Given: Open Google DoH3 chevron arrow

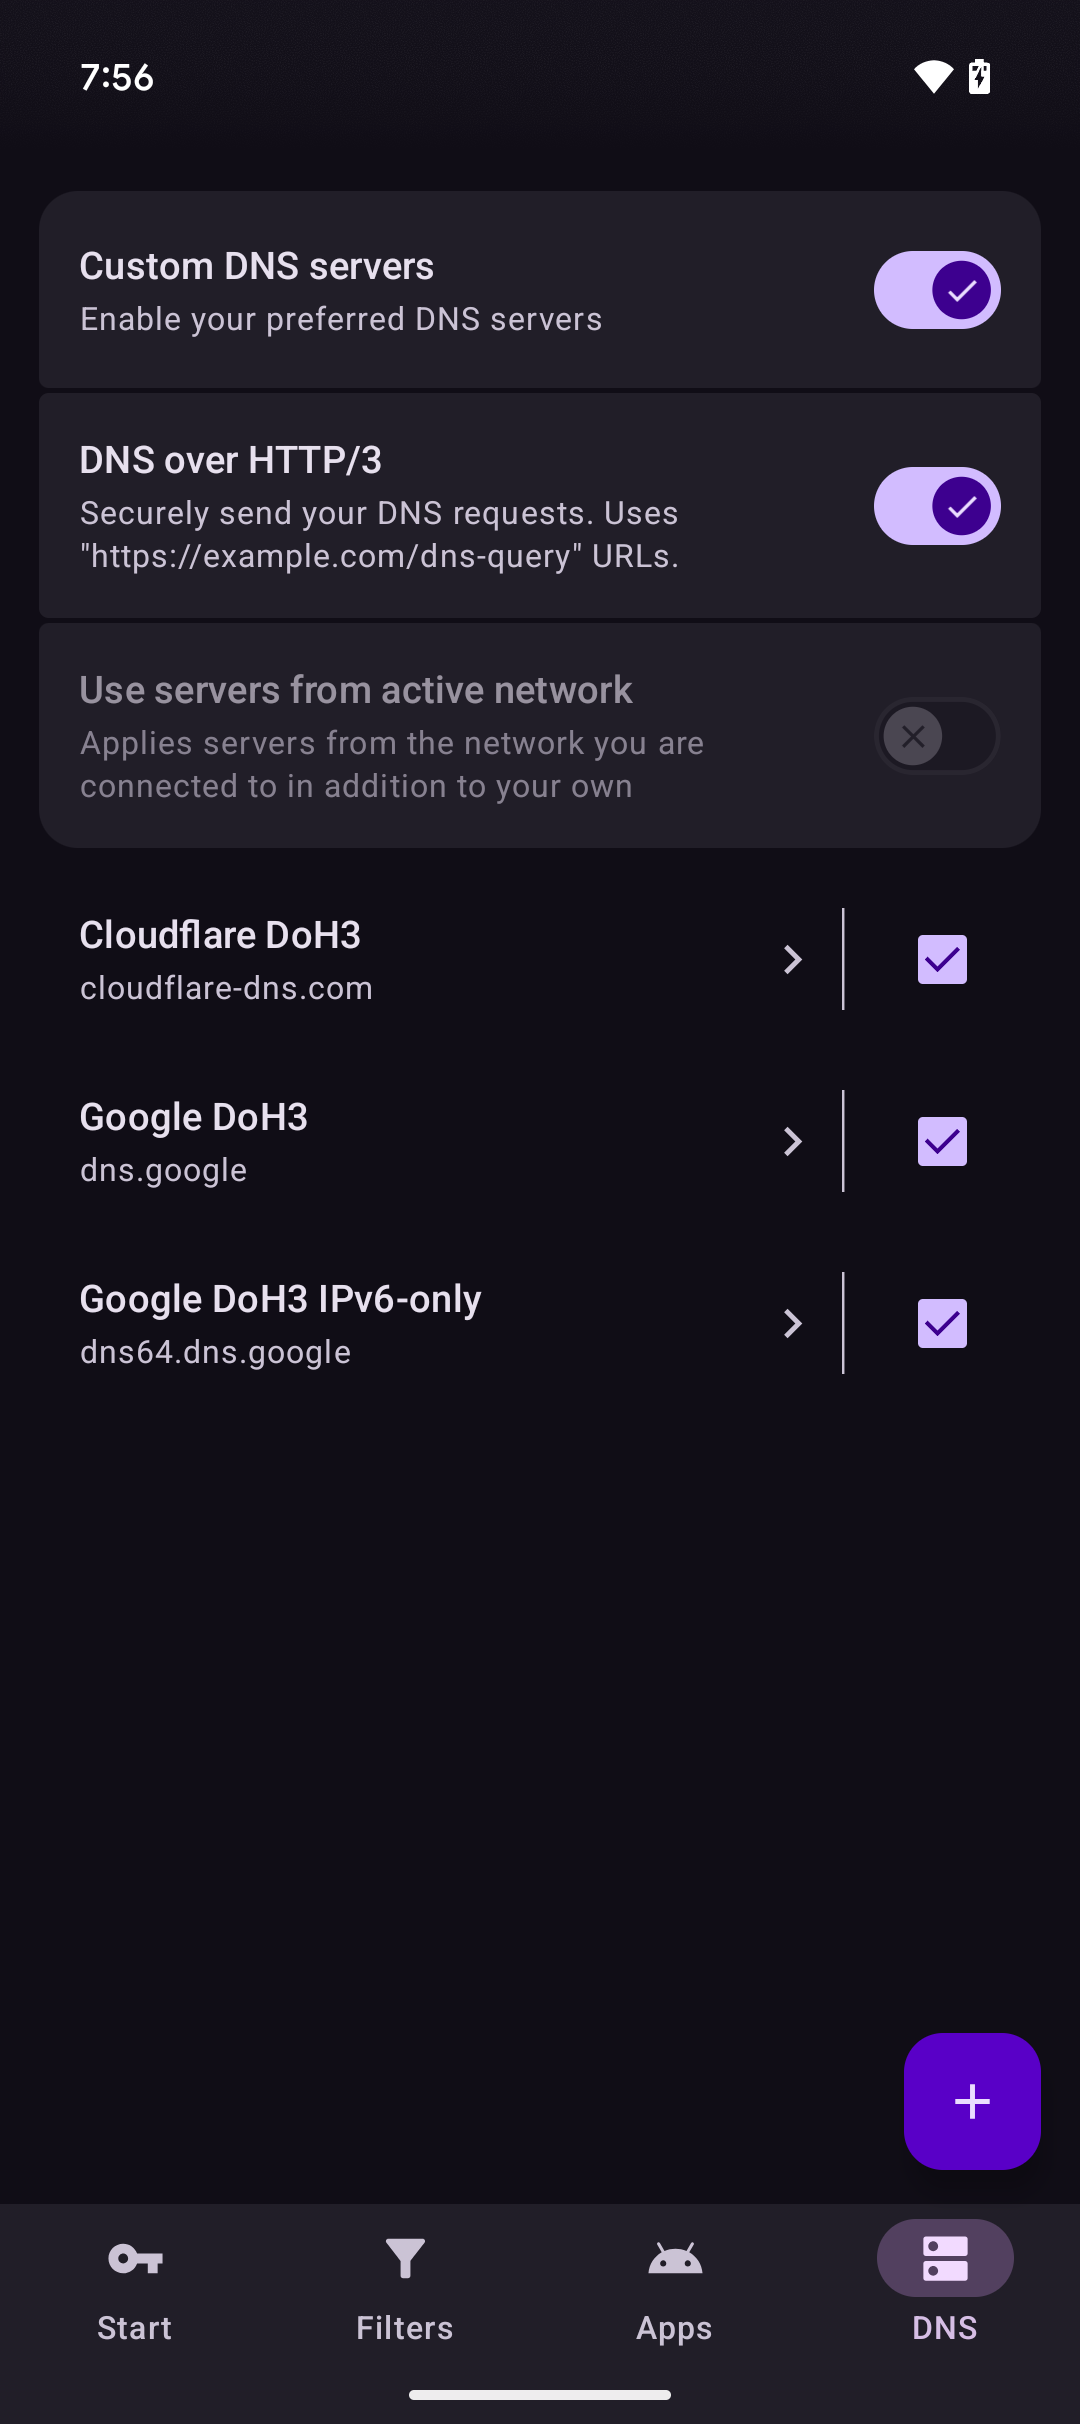Looking at the screenshot, I should click(793, 1142).
